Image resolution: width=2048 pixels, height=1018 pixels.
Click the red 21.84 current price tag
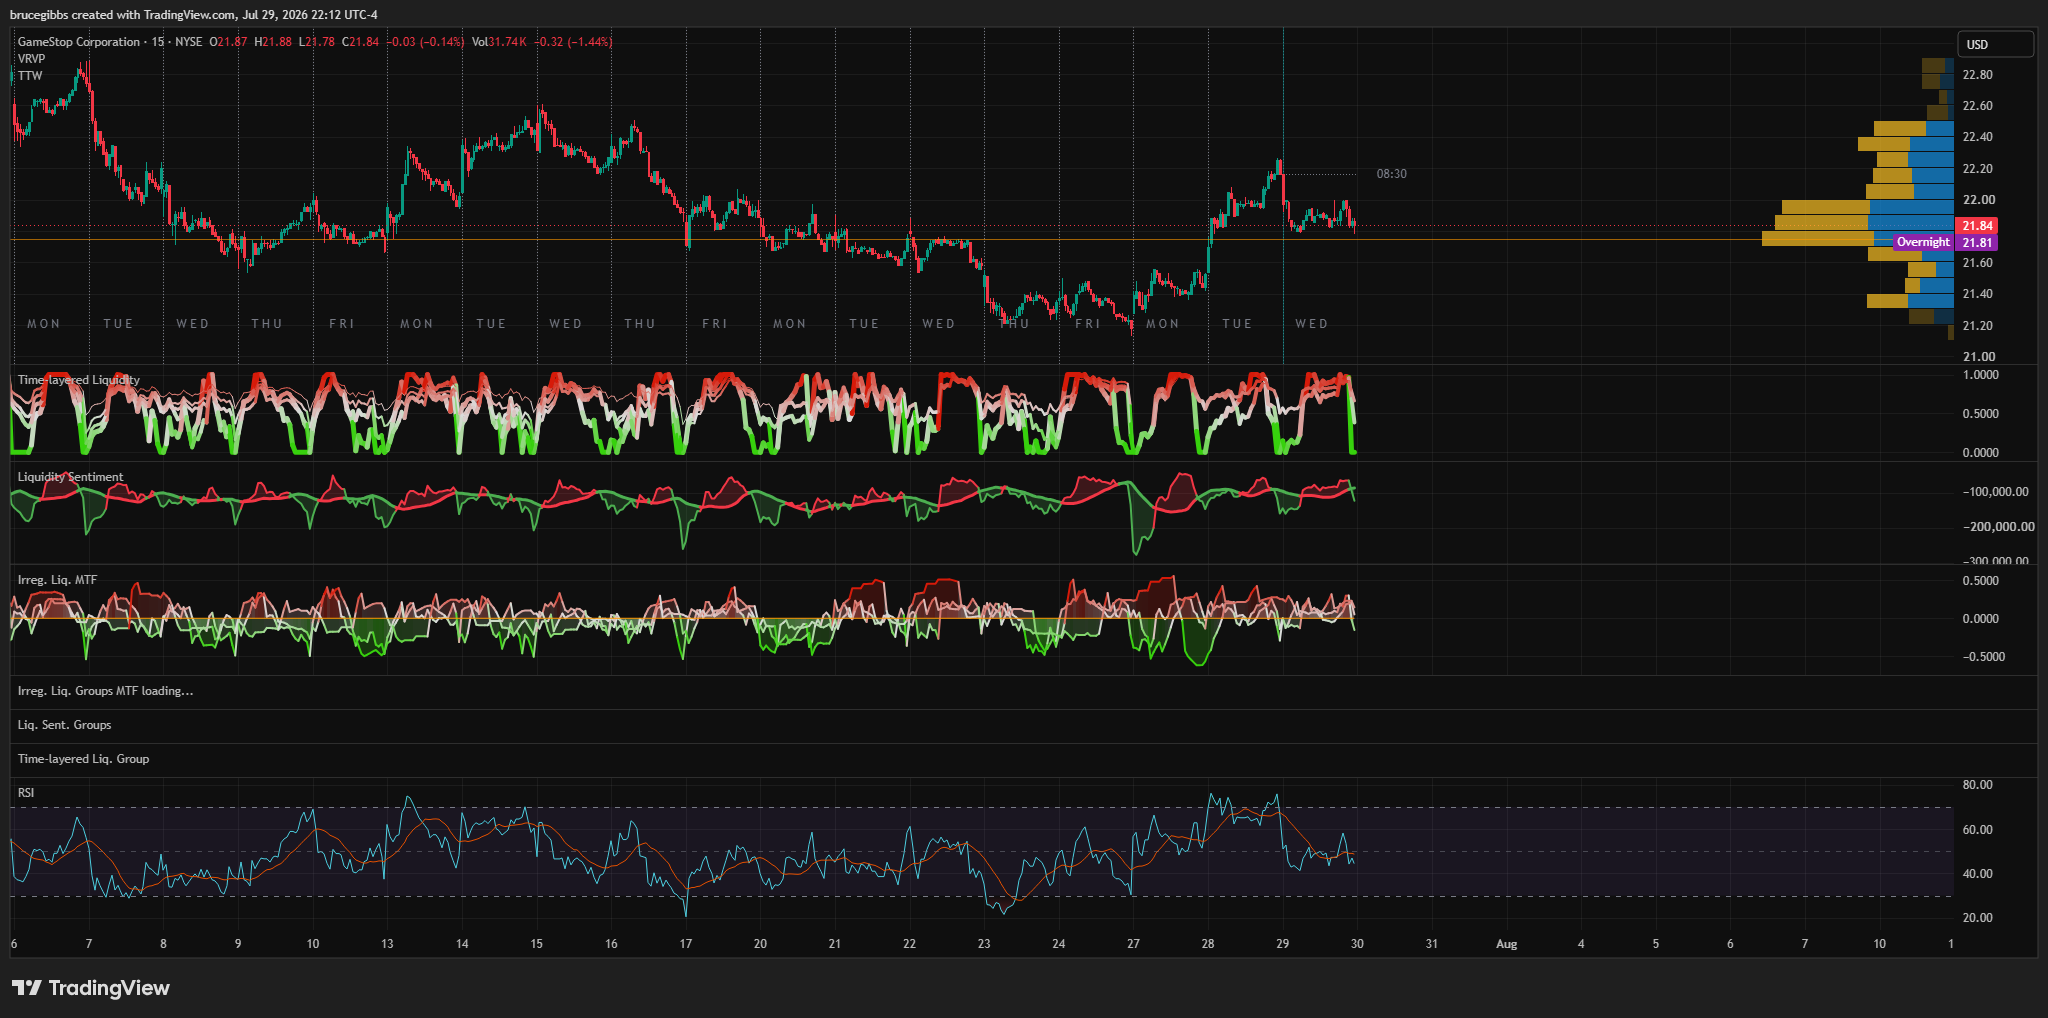(x=1977, y=226)
